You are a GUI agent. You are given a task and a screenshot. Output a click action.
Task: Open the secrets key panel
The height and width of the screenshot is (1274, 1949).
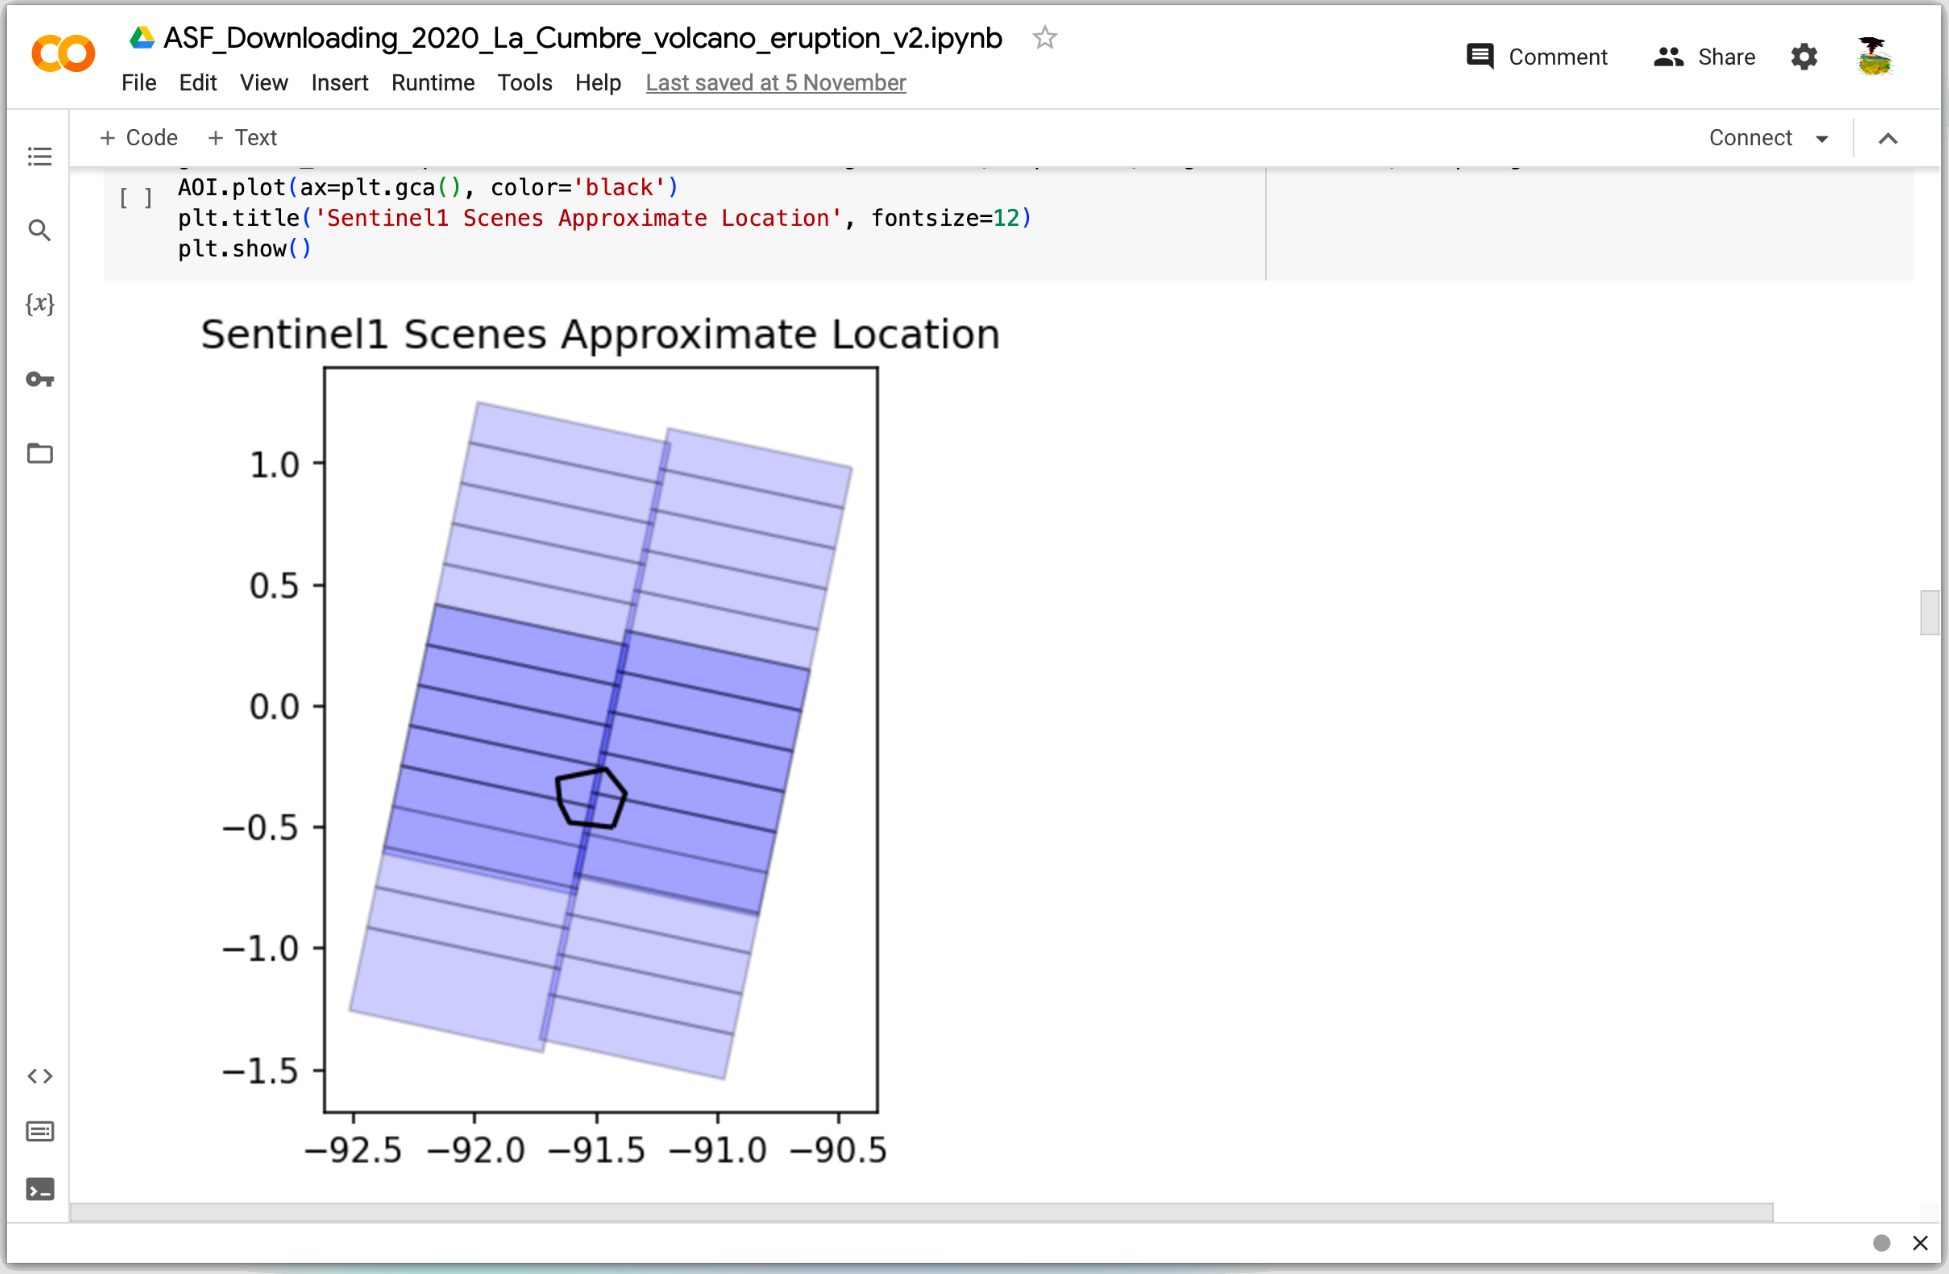pos(40,379)
